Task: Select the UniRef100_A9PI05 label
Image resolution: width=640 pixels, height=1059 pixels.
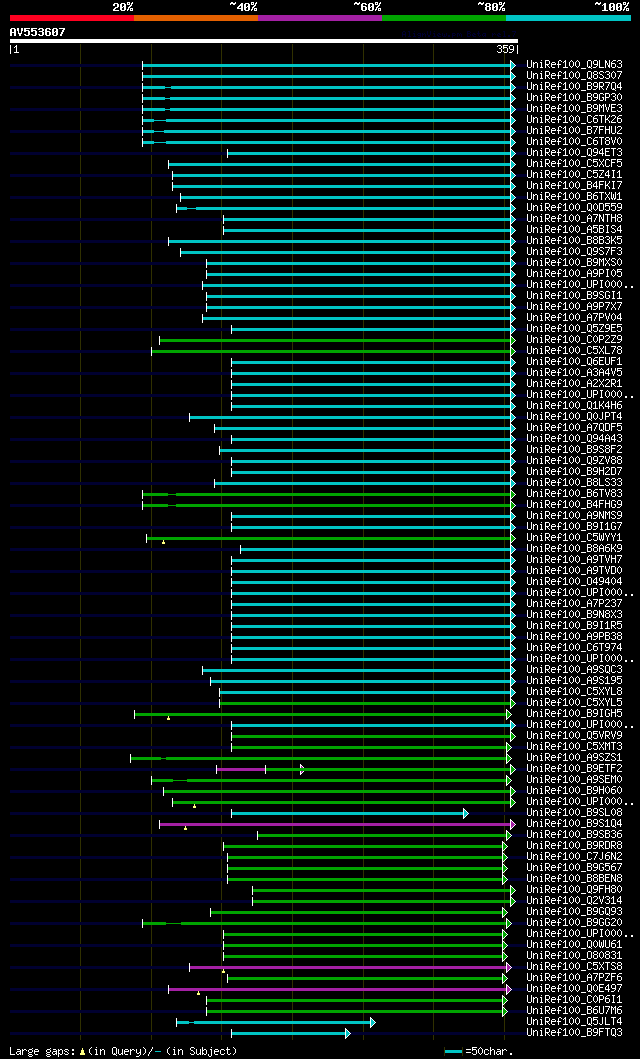Action: [575, 274]
